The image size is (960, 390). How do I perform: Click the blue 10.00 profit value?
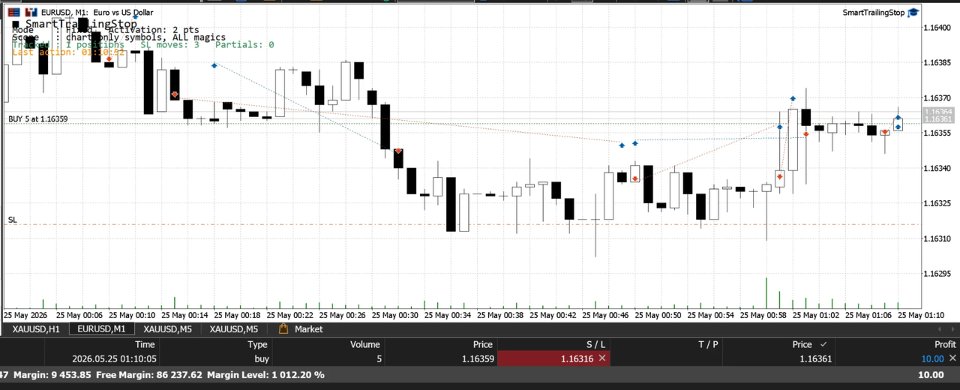click(x=933, y=359)
